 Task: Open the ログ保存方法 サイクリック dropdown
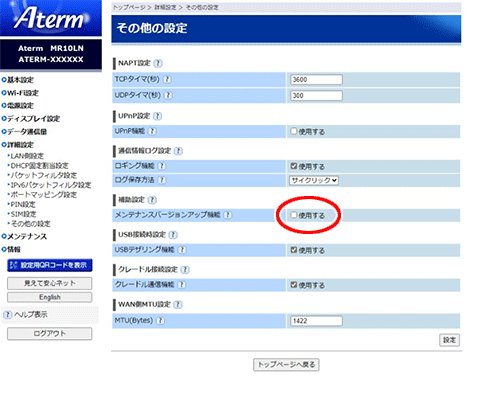point(314,180)
